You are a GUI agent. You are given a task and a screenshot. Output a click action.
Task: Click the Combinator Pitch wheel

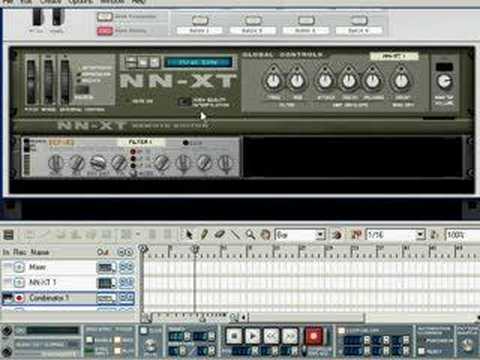coord(37,16)
